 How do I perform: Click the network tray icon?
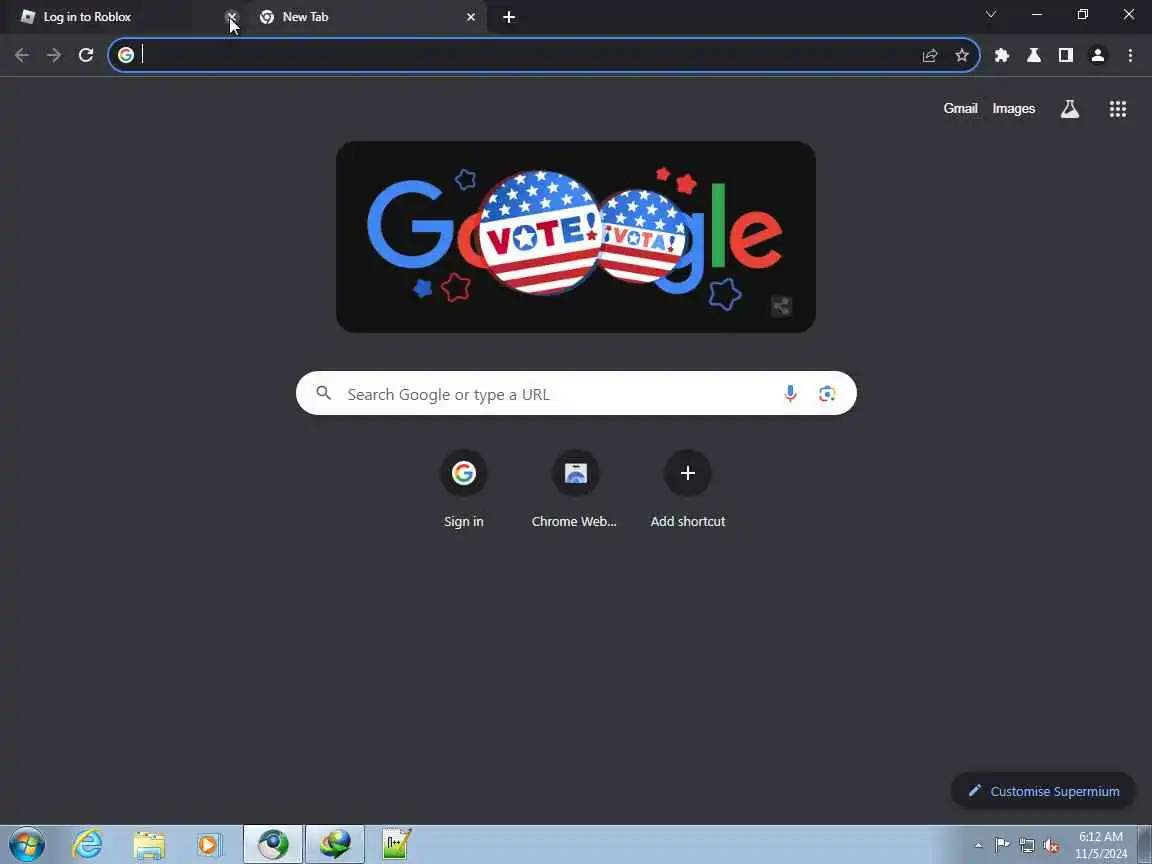point(1026,845)
